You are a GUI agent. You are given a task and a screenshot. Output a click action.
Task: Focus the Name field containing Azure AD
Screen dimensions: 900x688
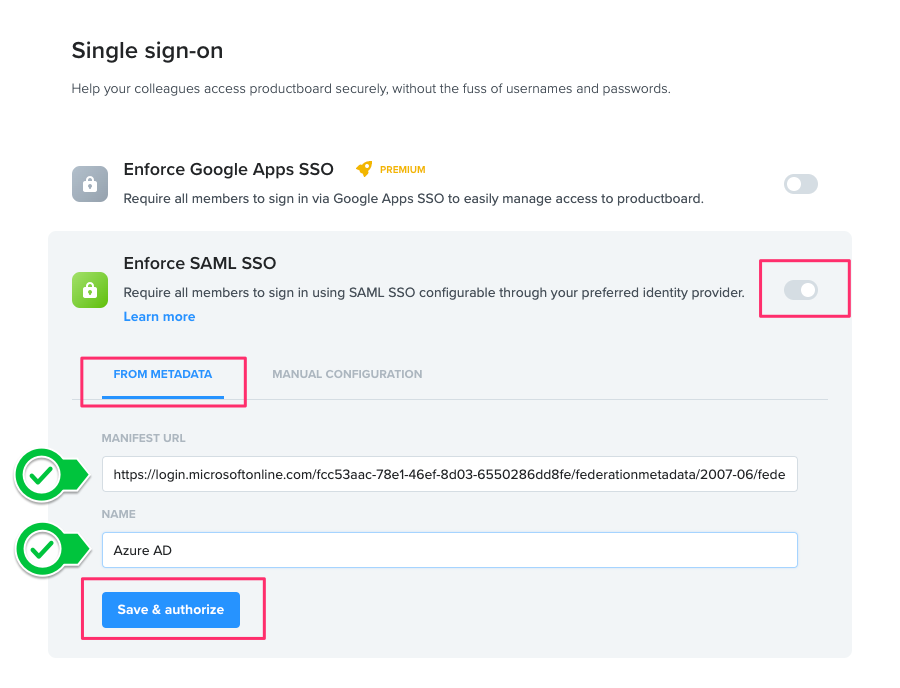[449, 550]
